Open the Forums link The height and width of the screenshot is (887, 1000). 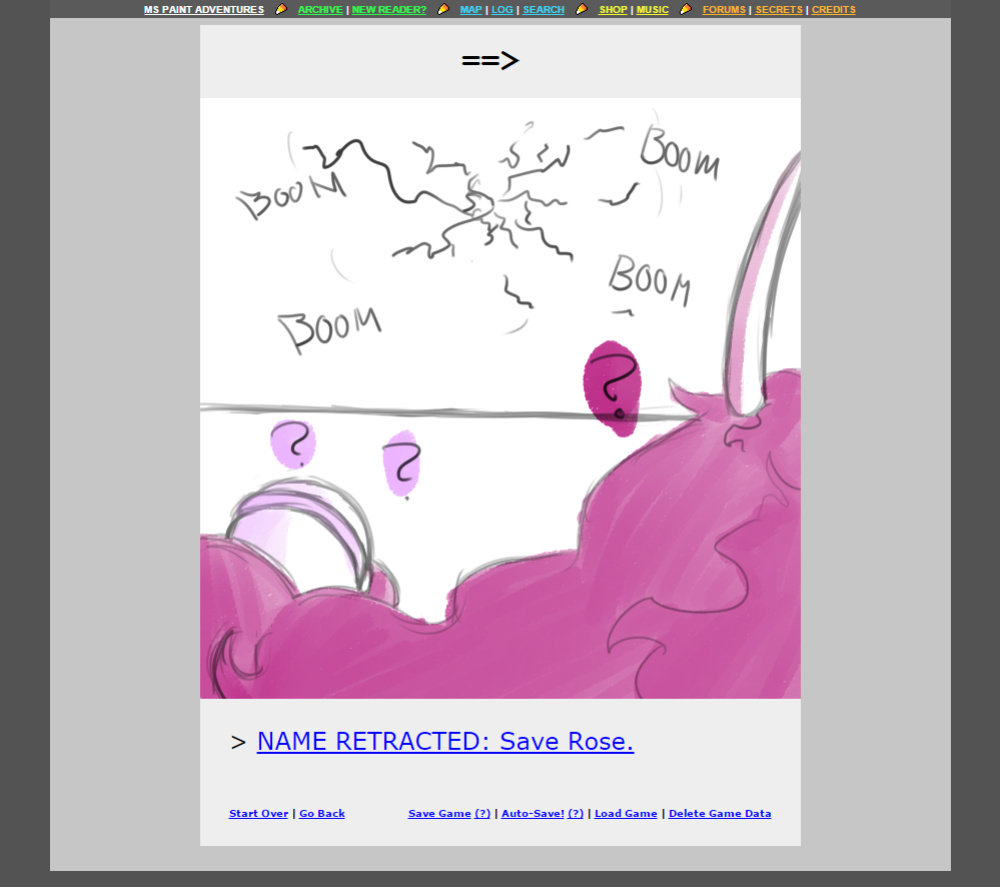(x=724, y=10)
